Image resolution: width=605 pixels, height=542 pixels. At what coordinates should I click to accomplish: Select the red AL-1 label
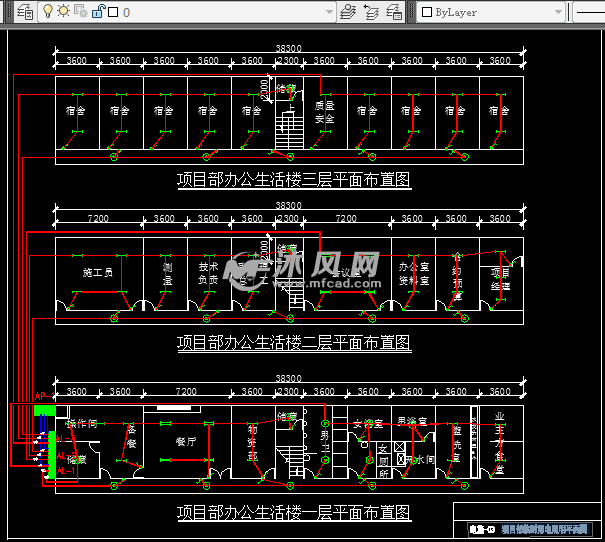pyautogui.click(x=66, y=471)
